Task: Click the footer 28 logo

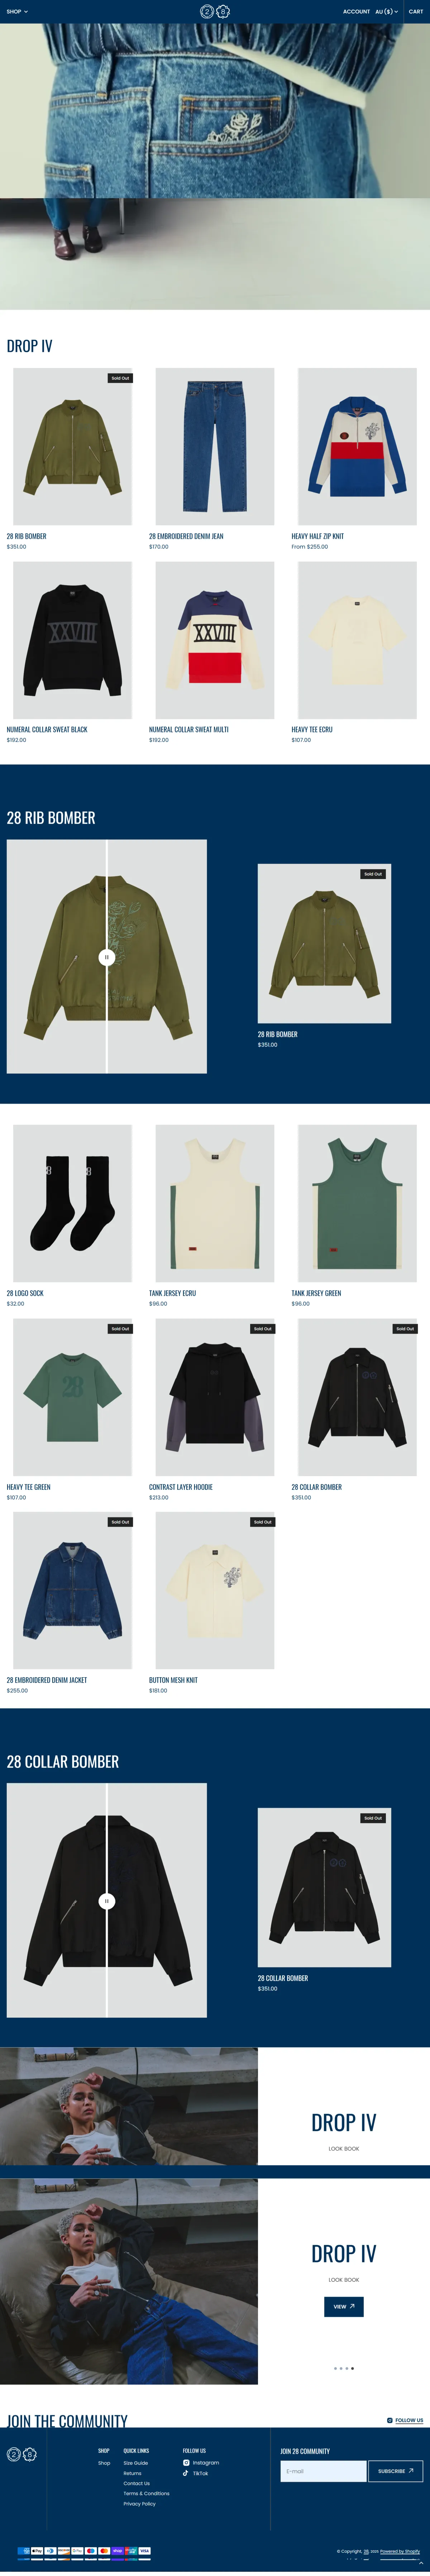Action: (22, 2454)
